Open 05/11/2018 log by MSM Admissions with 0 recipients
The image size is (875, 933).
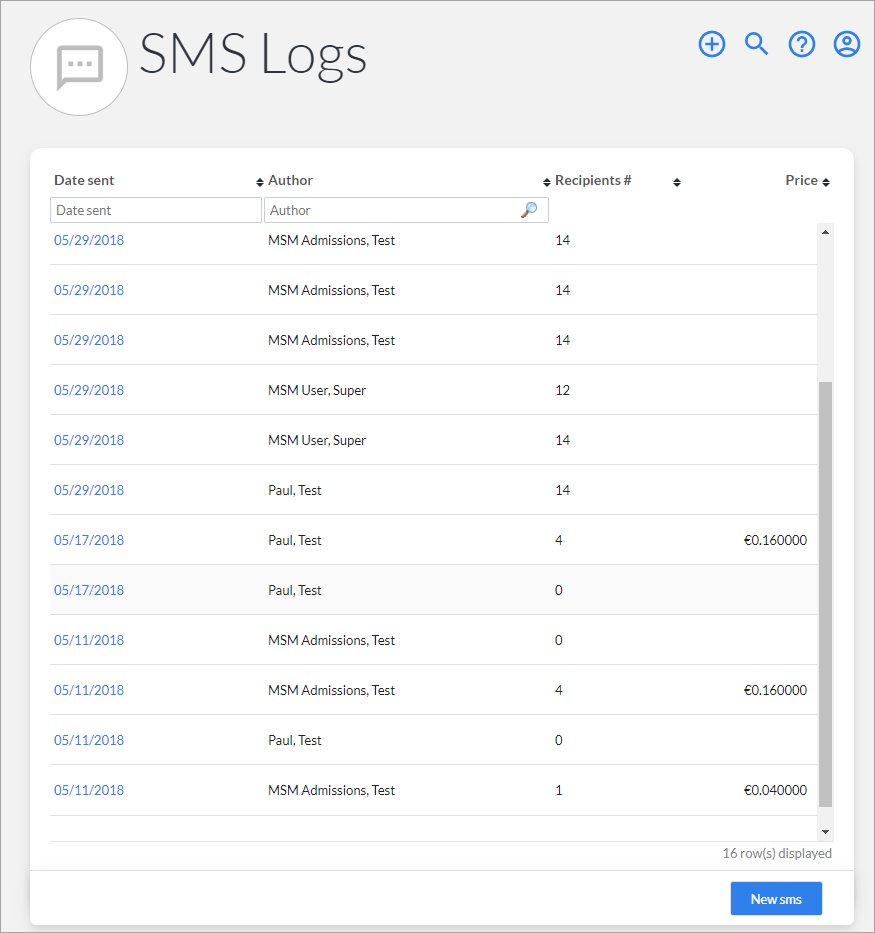[x=89, y=640]
